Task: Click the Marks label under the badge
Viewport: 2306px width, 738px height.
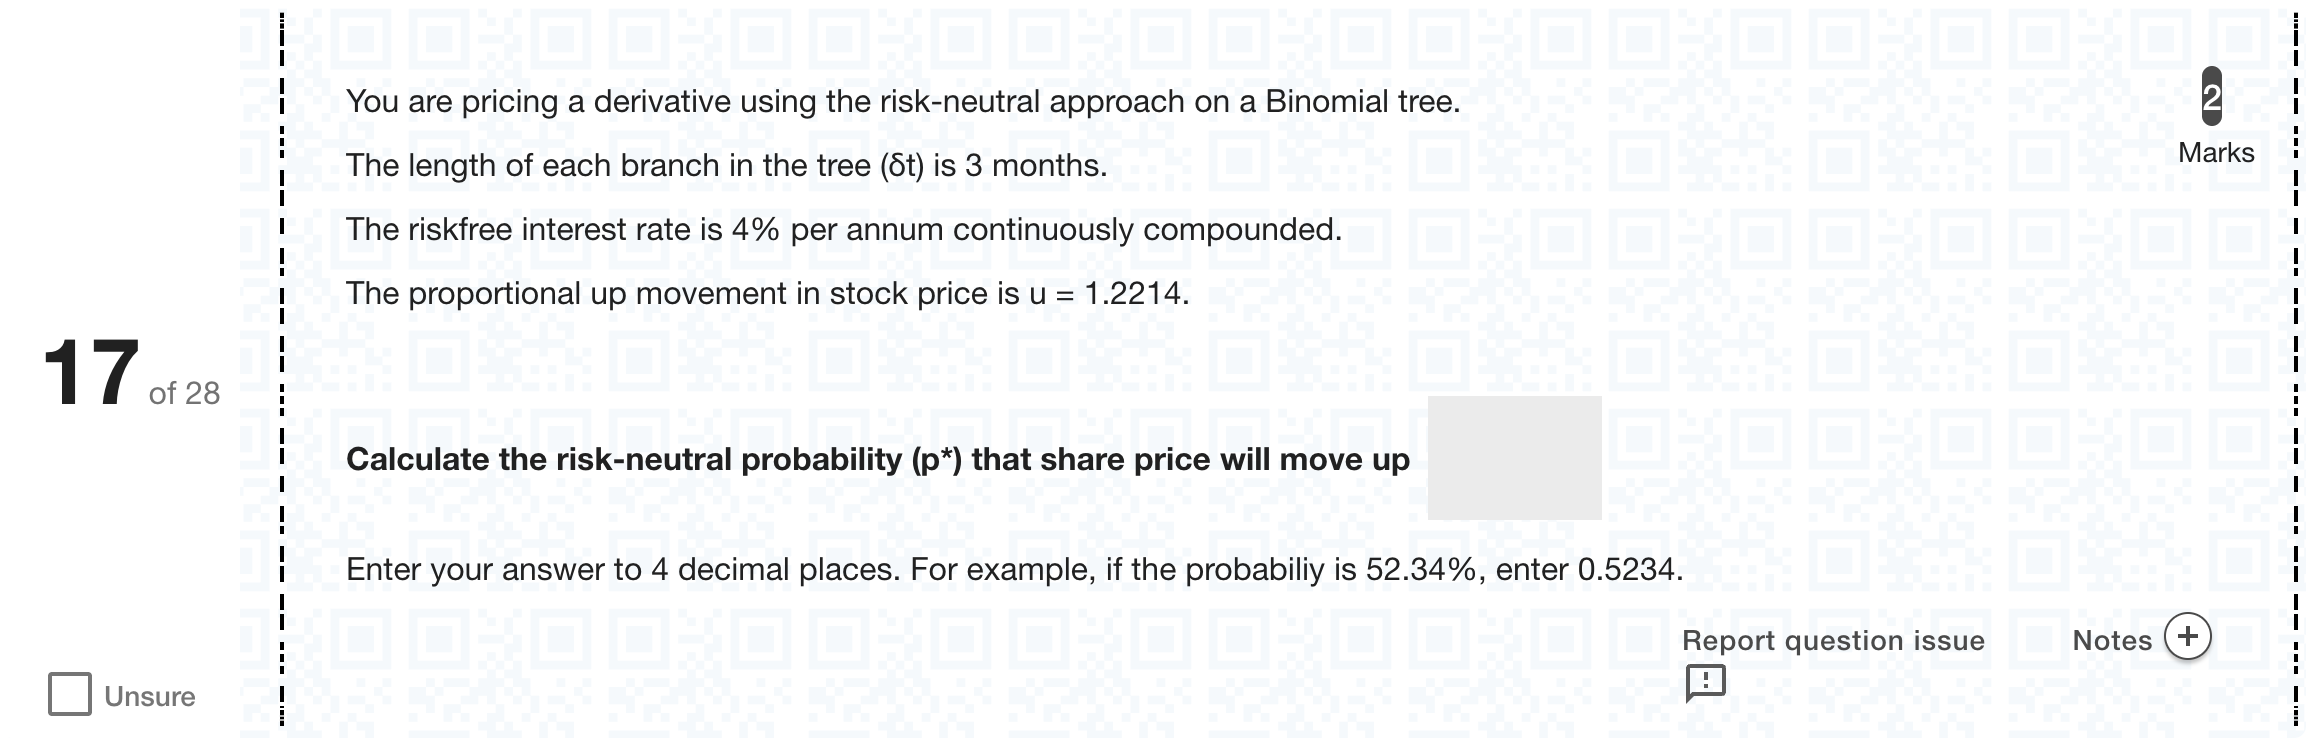Action: pyautogui.click(x=2216, y=153)
